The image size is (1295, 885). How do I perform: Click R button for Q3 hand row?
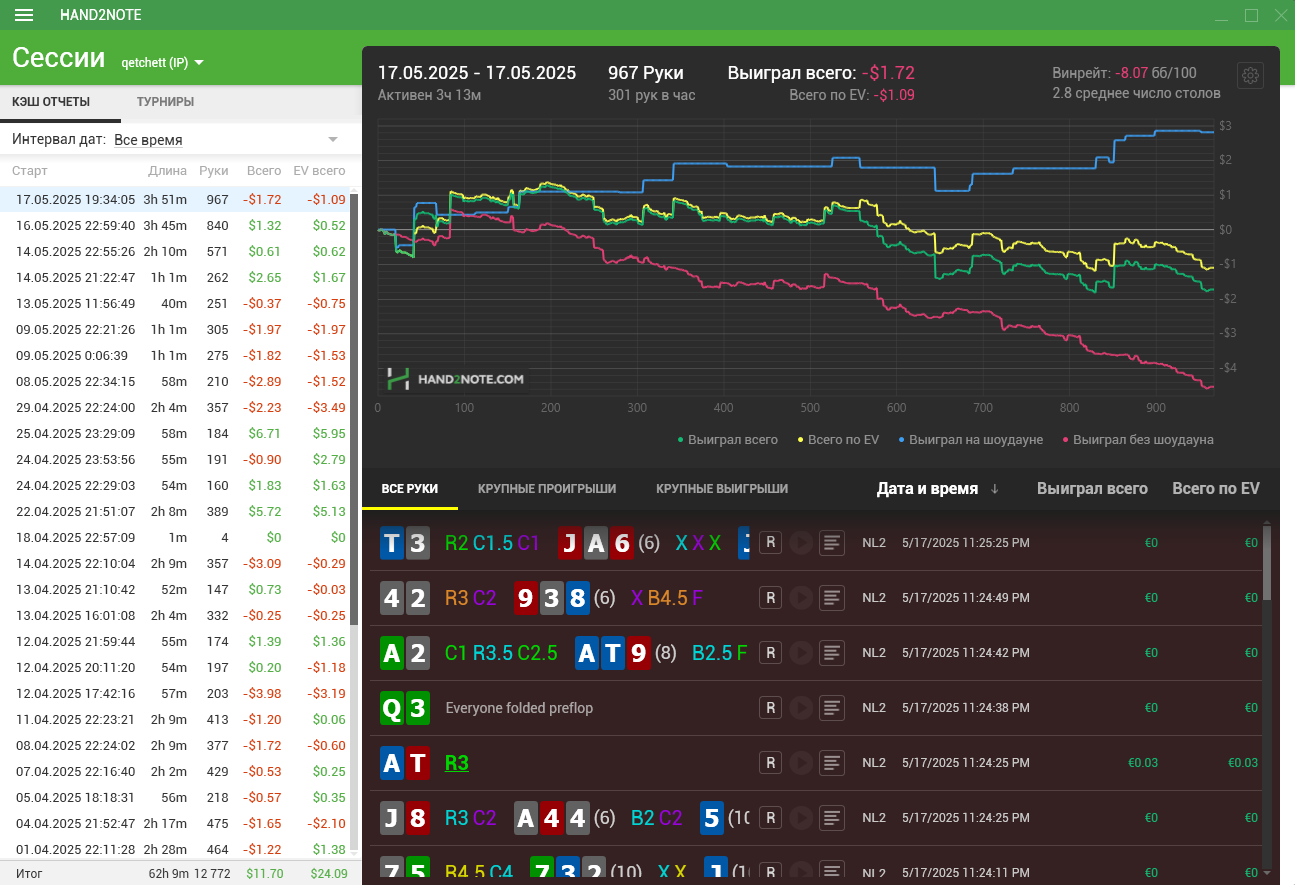pyautogui.click(x=770, y=707)
